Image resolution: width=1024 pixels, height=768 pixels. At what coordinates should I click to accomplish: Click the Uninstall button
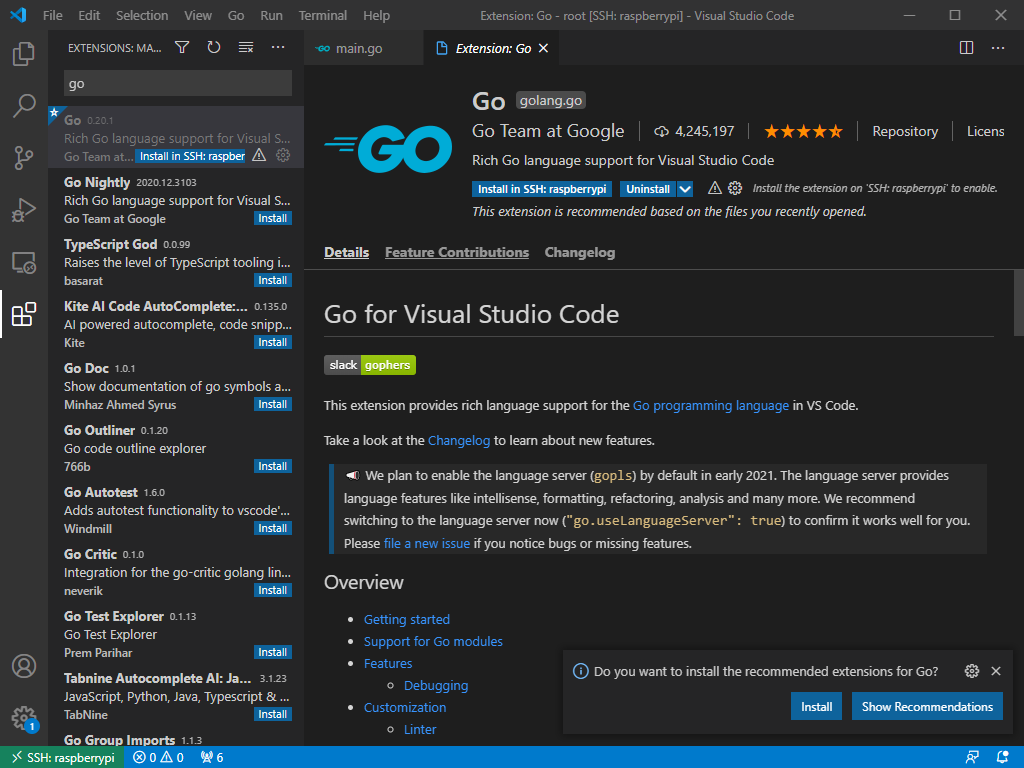click(x=648, y=189)
